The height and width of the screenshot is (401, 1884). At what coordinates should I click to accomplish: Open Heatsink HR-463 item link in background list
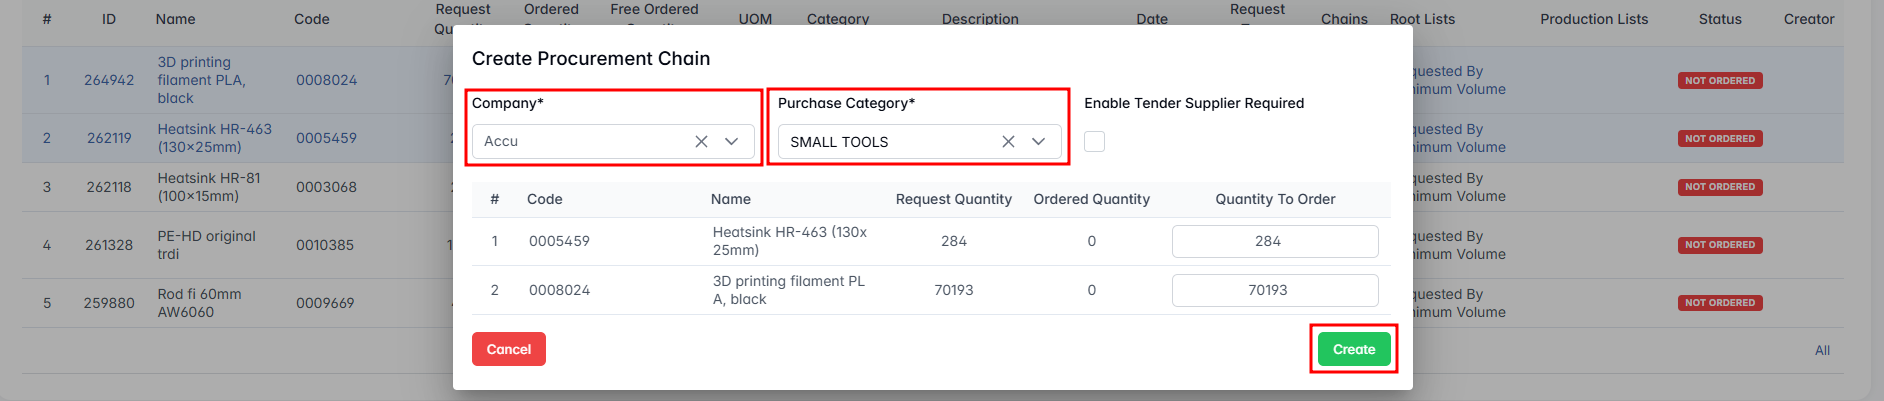click(214, 138)
